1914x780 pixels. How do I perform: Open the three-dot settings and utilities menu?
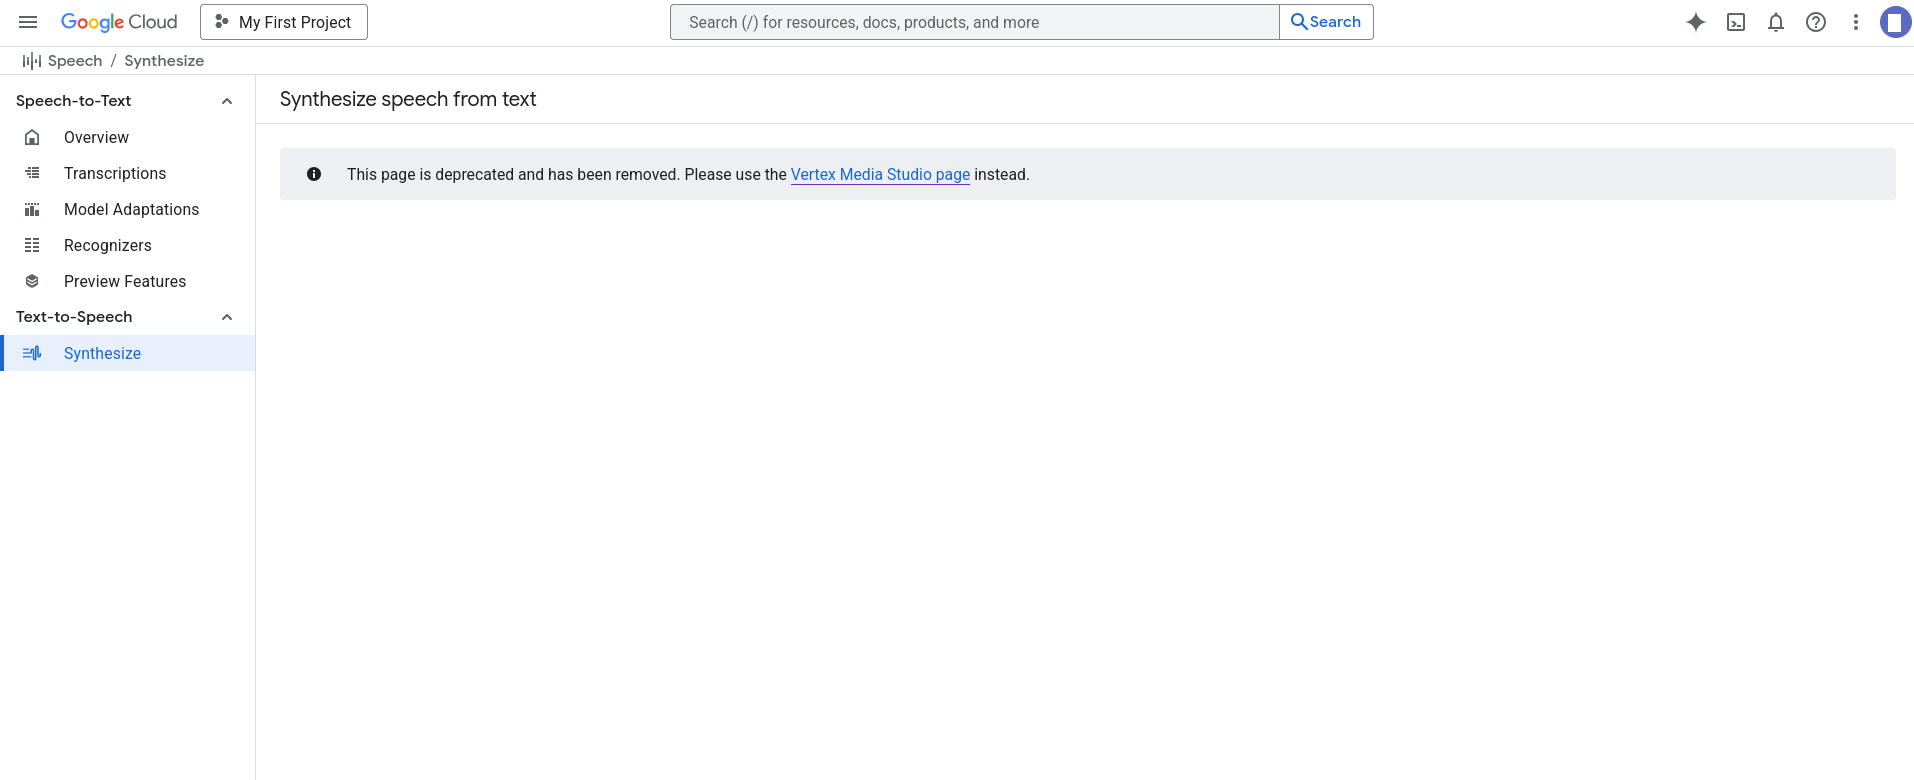pos(1856,22)
